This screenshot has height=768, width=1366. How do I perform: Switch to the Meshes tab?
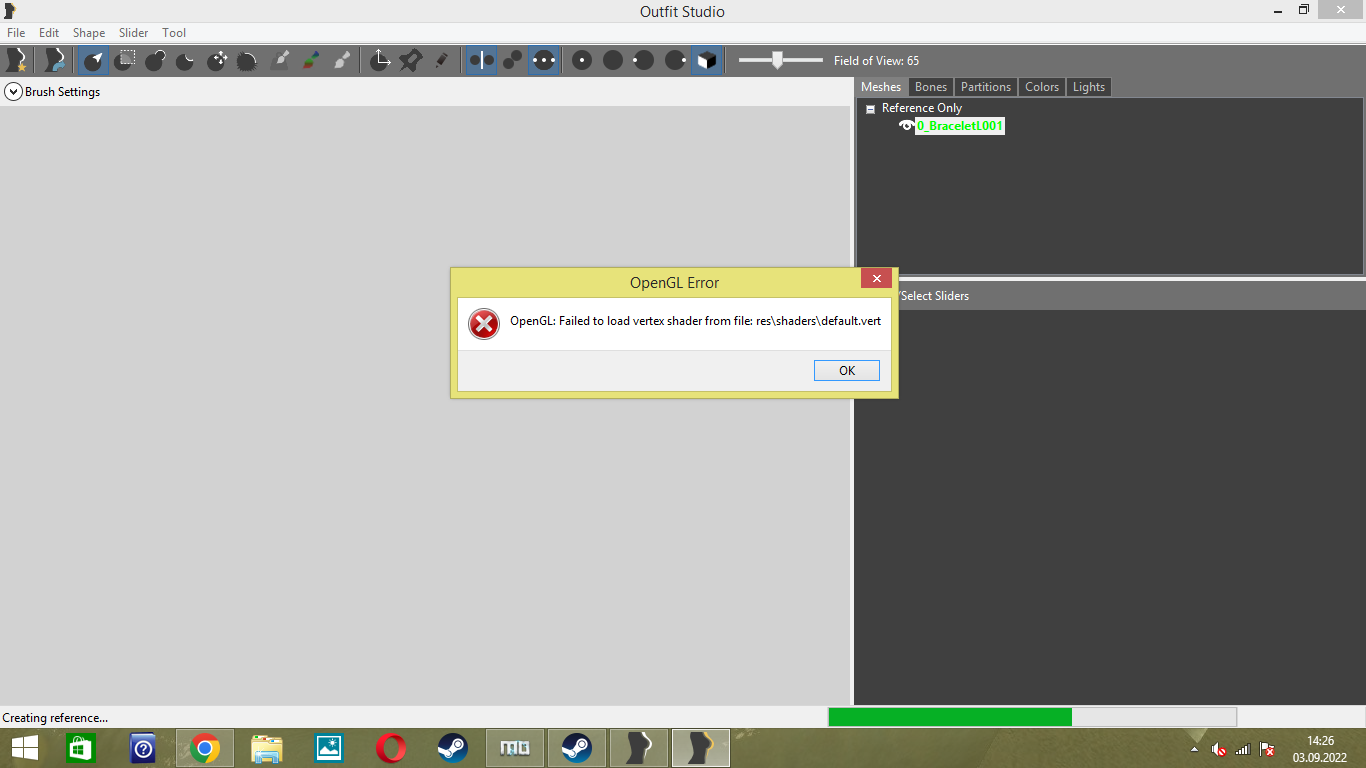pos(881,87)
